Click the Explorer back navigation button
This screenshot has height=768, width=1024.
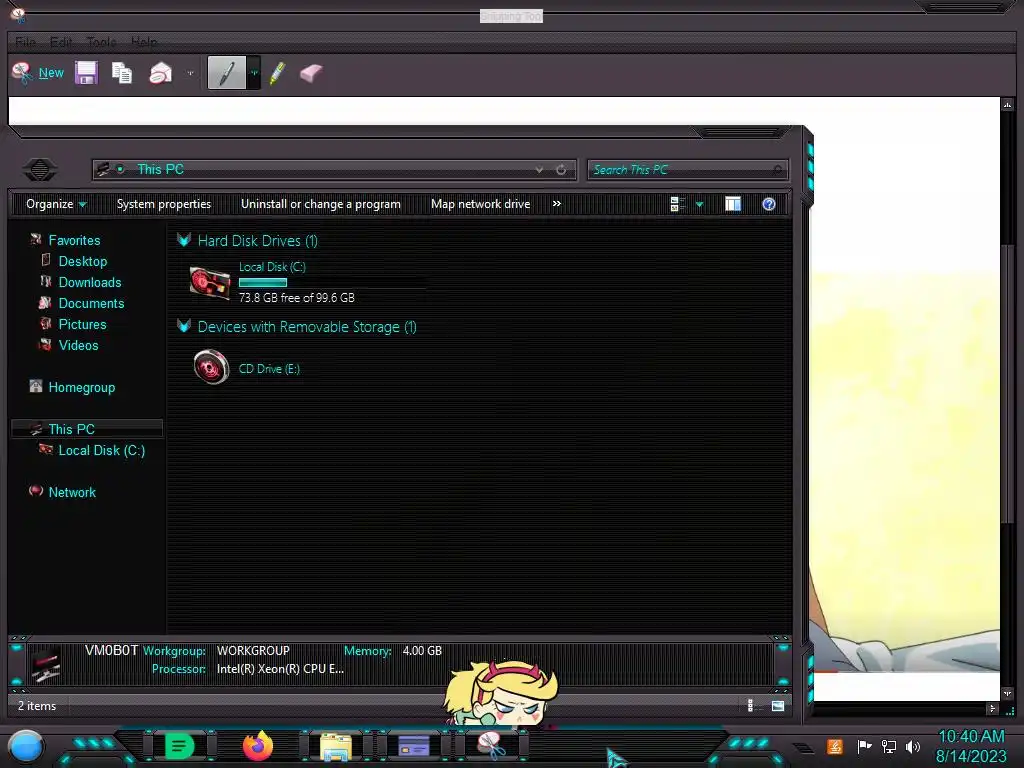click(40, 170)
